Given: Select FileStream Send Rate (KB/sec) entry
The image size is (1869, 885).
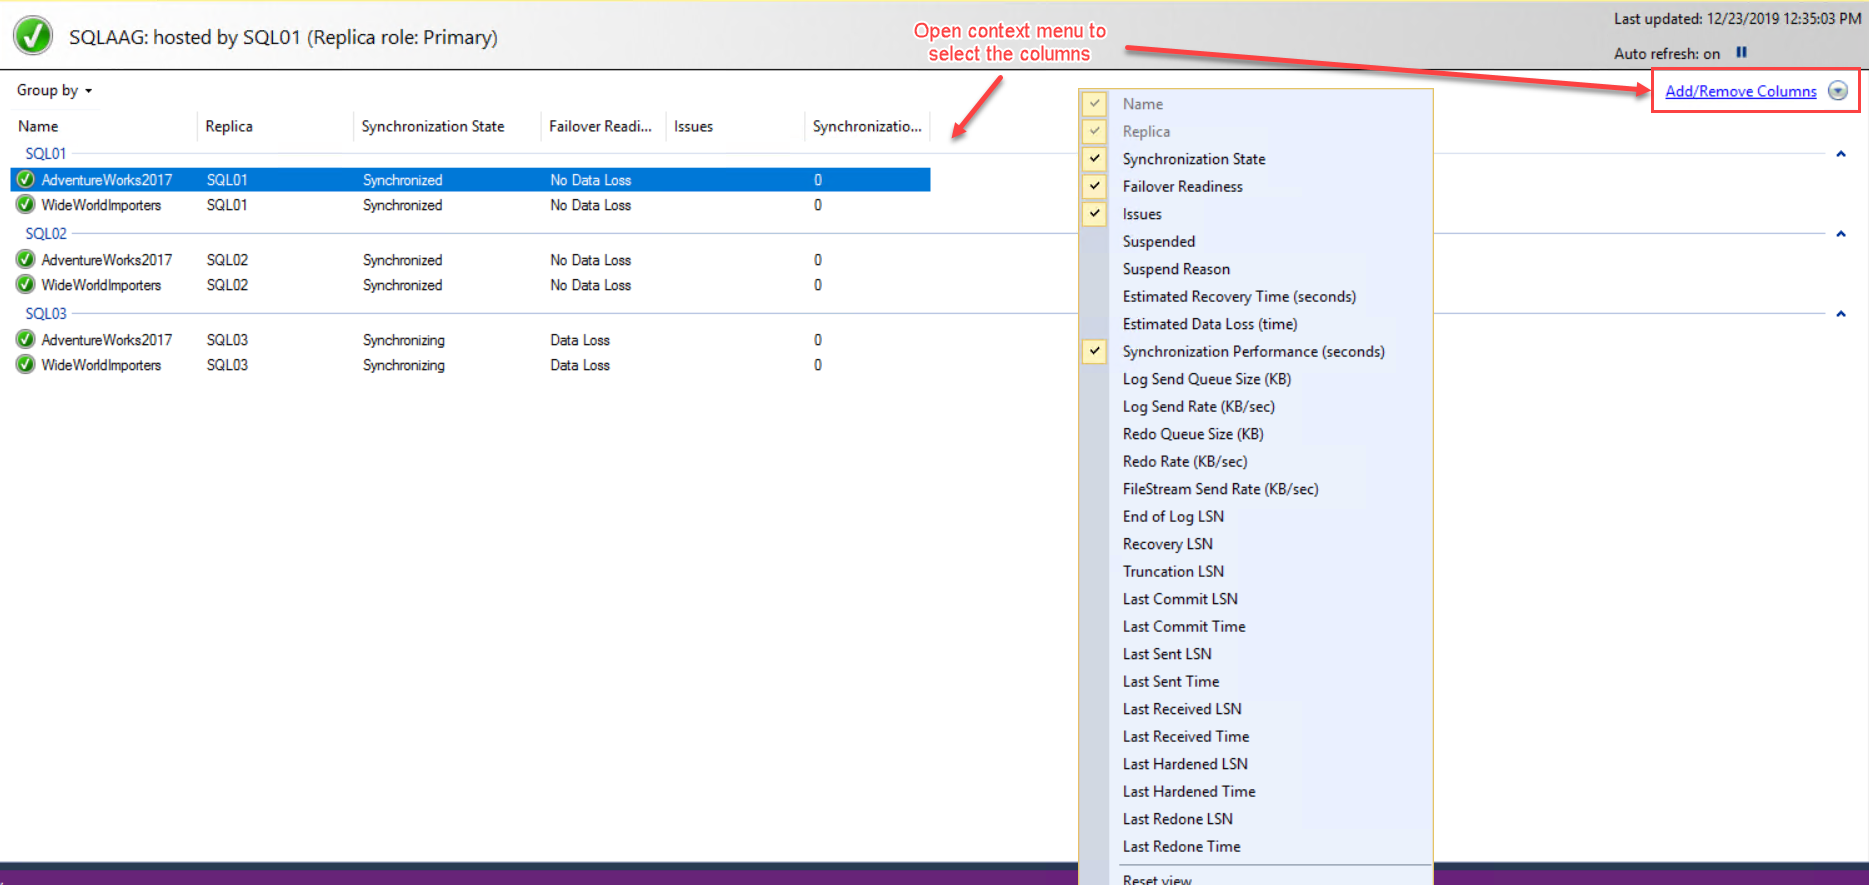Looking at the screenshot, I should point(1220,489).
